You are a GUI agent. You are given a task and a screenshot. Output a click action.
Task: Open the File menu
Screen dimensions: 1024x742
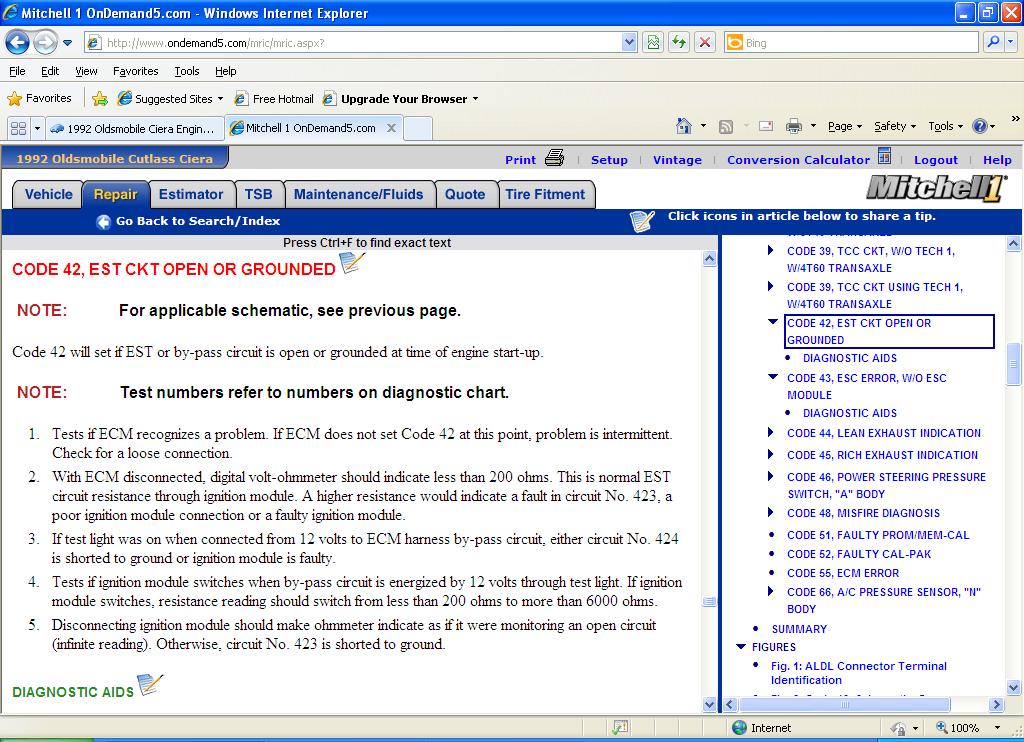(17, 71)
